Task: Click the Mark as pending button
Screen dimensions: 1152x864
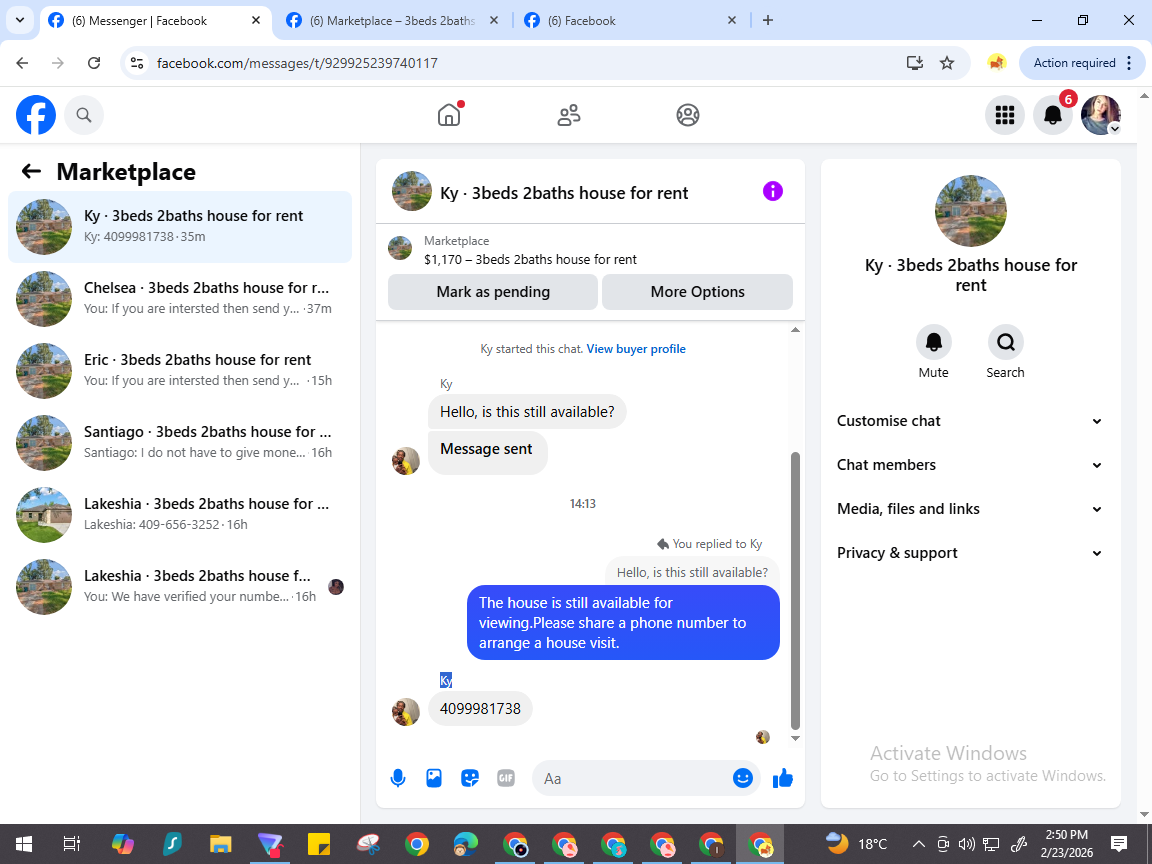Action: click(x=493, y=292)
